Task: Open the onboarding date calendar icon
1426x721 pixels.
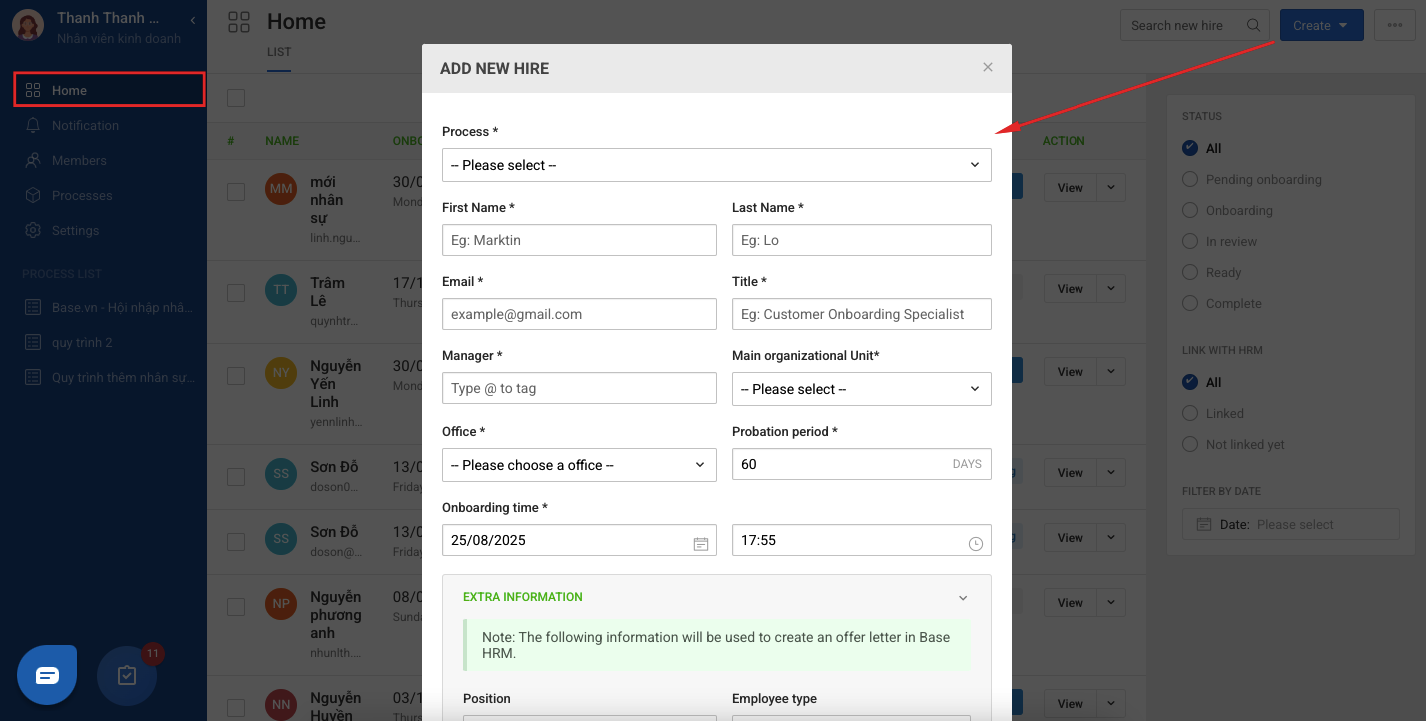Action: pyautogui.click(x=701, y=543)
